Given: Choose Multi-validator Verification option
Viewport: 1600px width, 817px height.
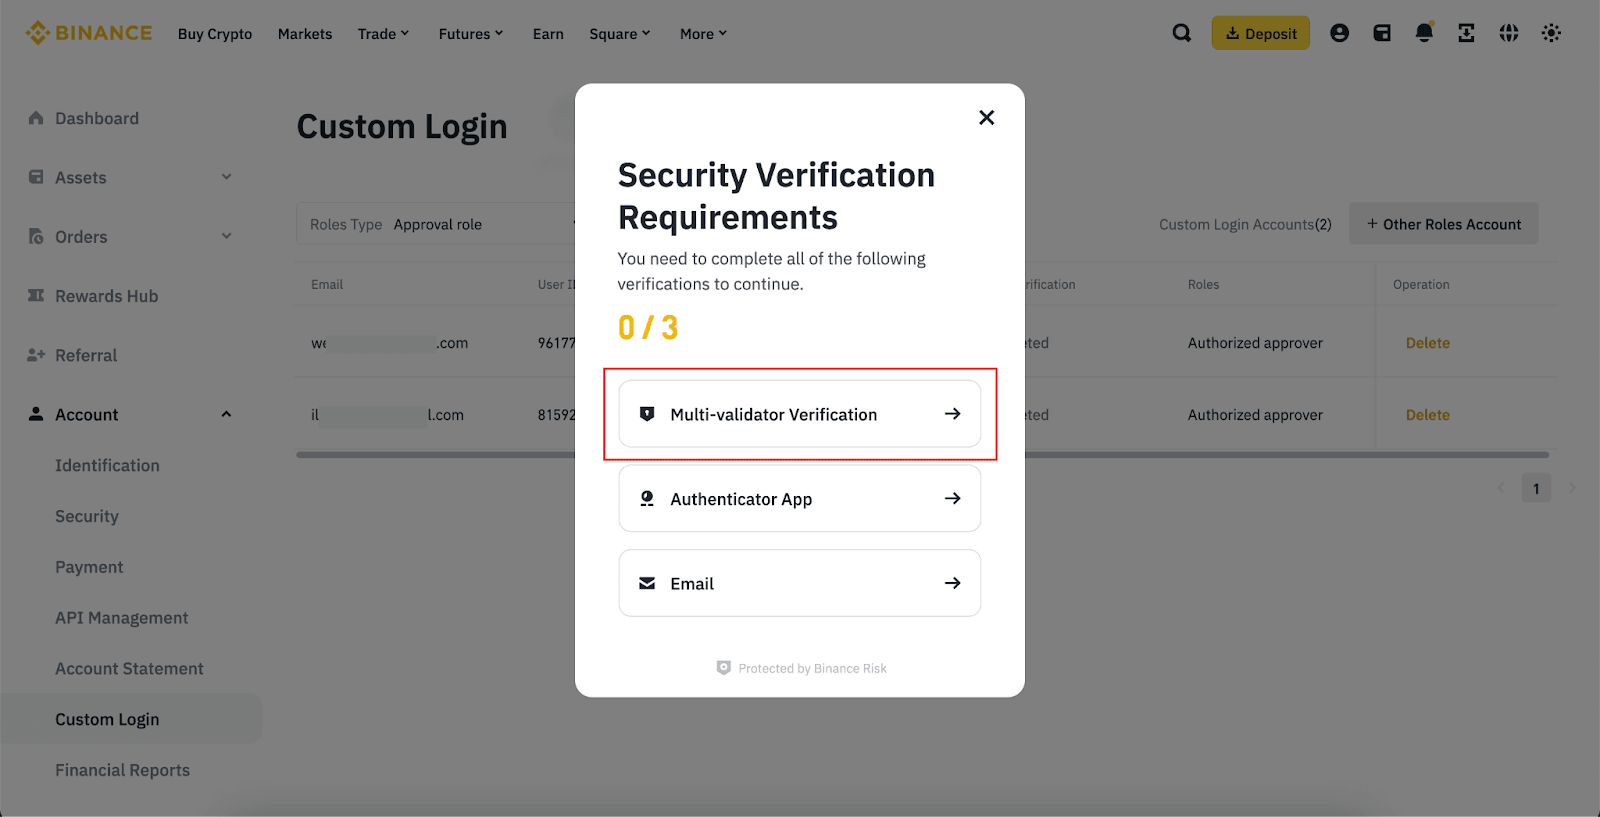Looking at the screenshot, I should pyautogui.click(x=799, y=414).
